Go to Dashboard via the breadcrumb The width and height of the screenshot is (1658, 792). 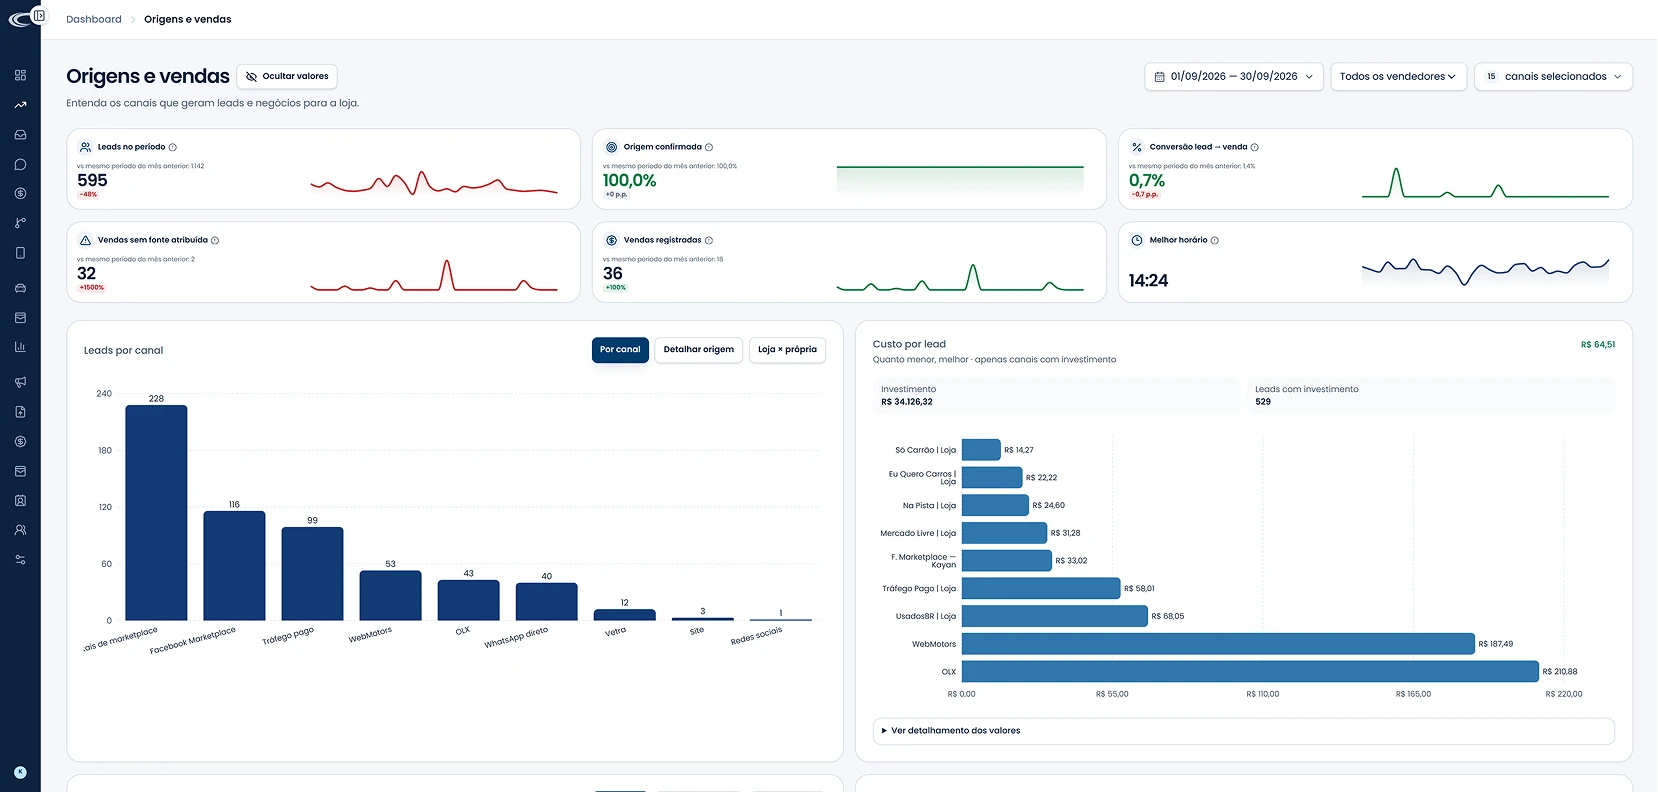tap(94, 19)
